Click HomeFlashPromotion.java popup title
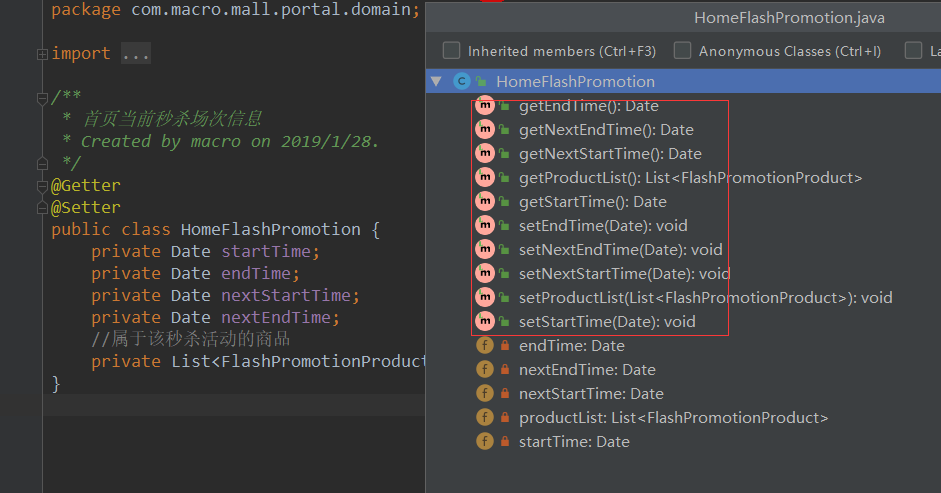 (x=789, y=18)
